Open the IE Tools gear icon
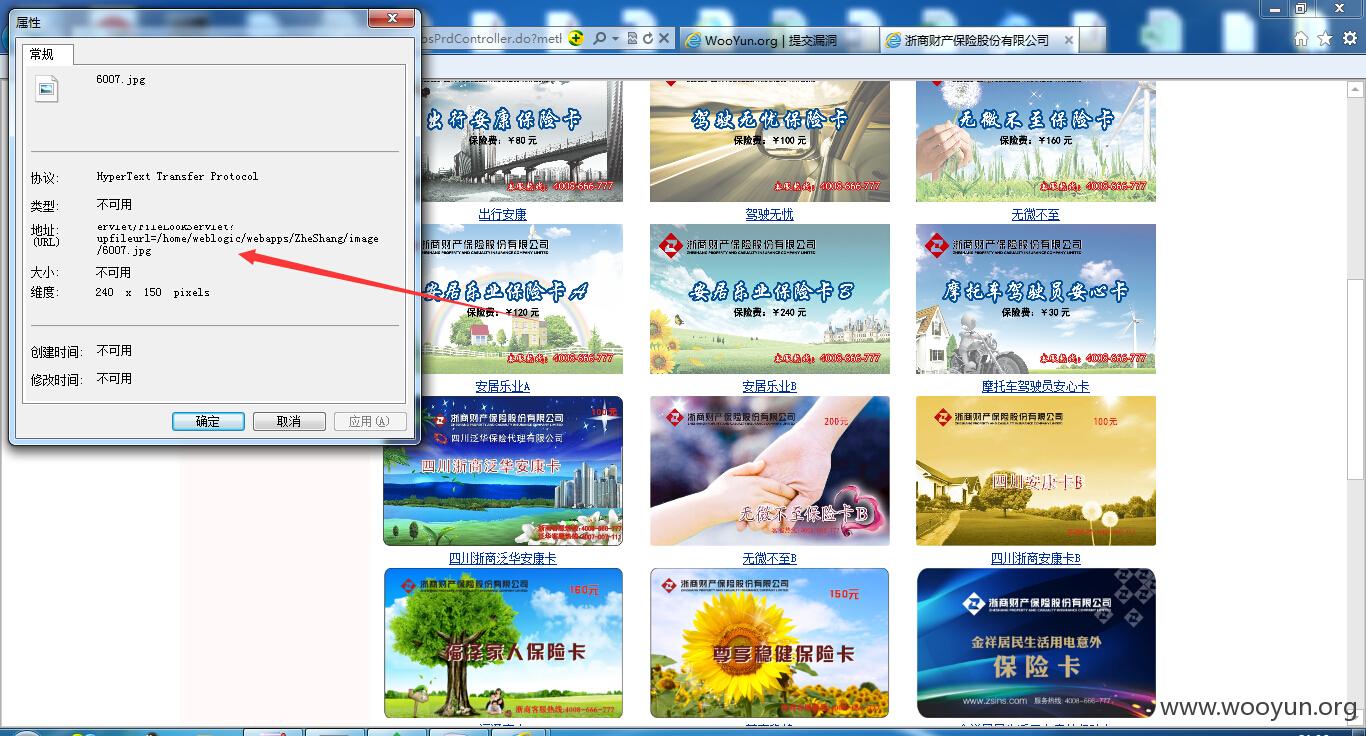 (x=1349, y=39)
